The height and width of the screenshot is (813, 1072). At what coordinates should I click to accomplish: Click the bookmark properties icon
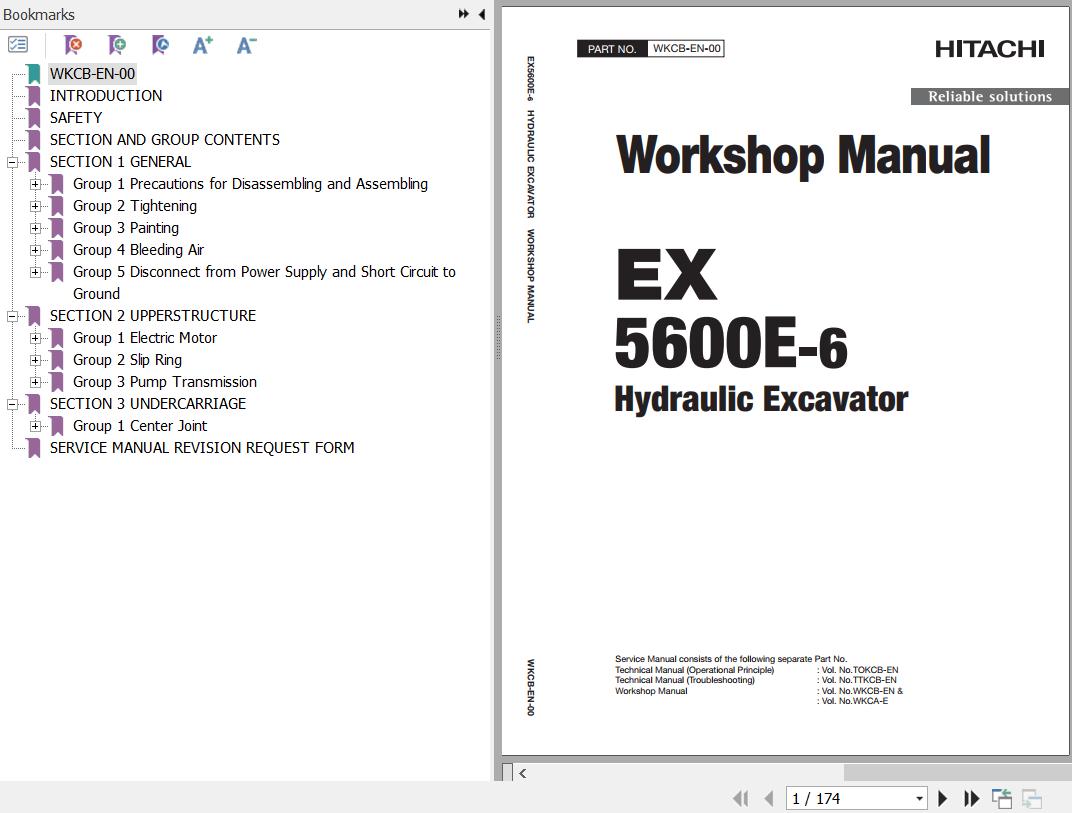point(161,45)
